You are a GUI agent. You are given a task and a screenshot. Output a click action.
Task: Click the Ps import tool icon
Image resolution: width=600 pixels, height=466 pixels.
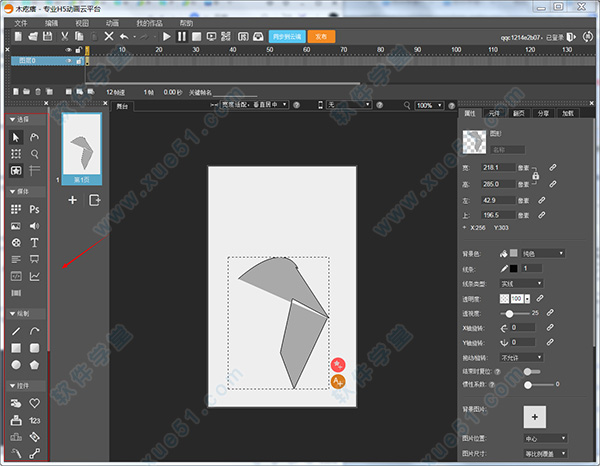[x=35, y=209]
